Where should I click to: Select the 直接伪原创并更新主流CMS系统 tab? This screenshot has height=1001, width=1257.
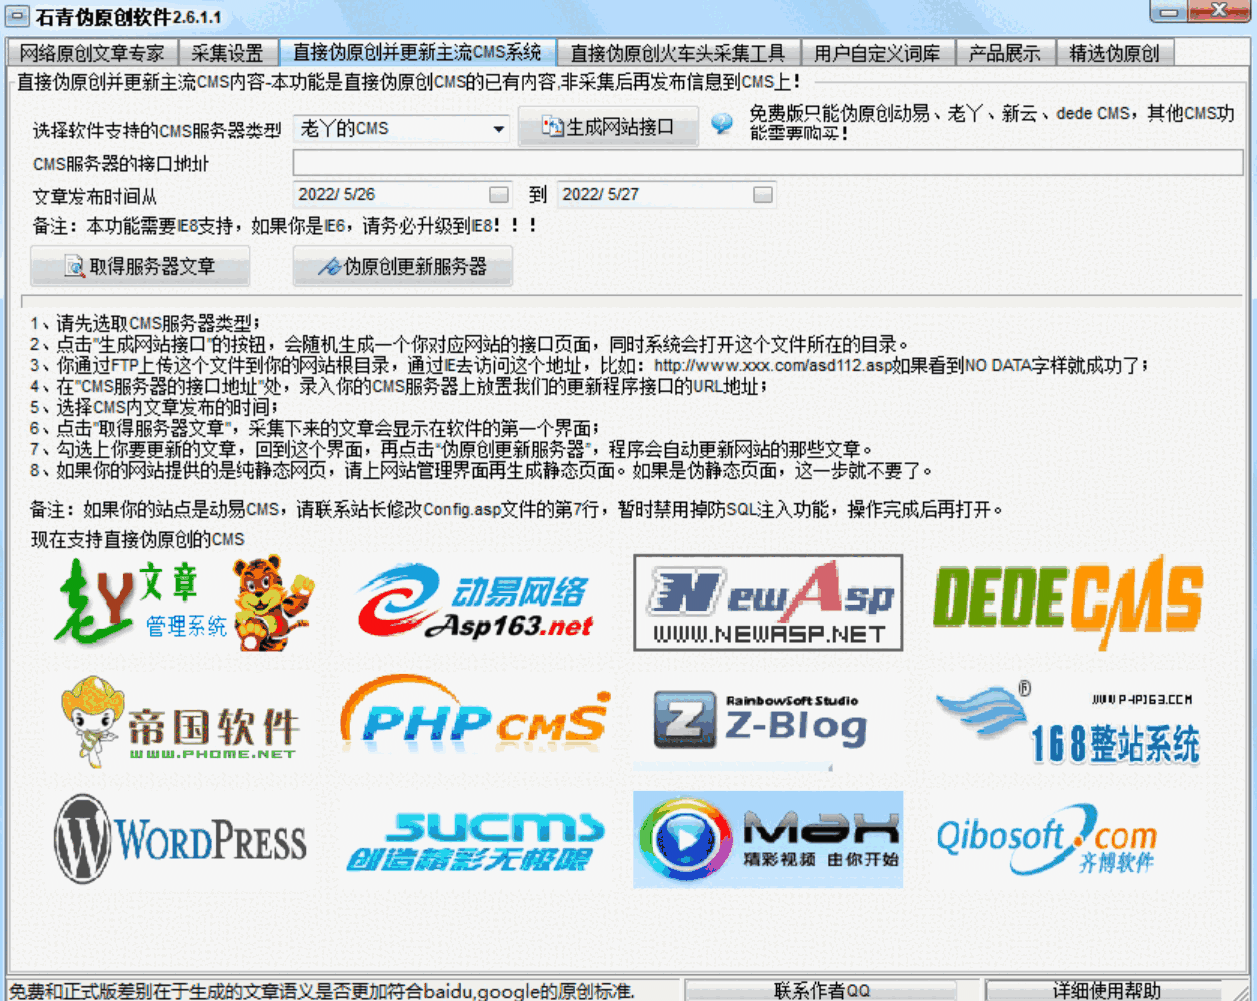coord(417,52)
